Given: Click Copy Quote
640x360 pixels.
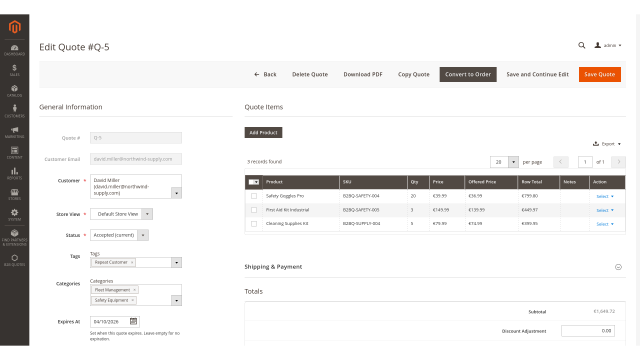Looking at the screenshot, I should pos(414,75).
